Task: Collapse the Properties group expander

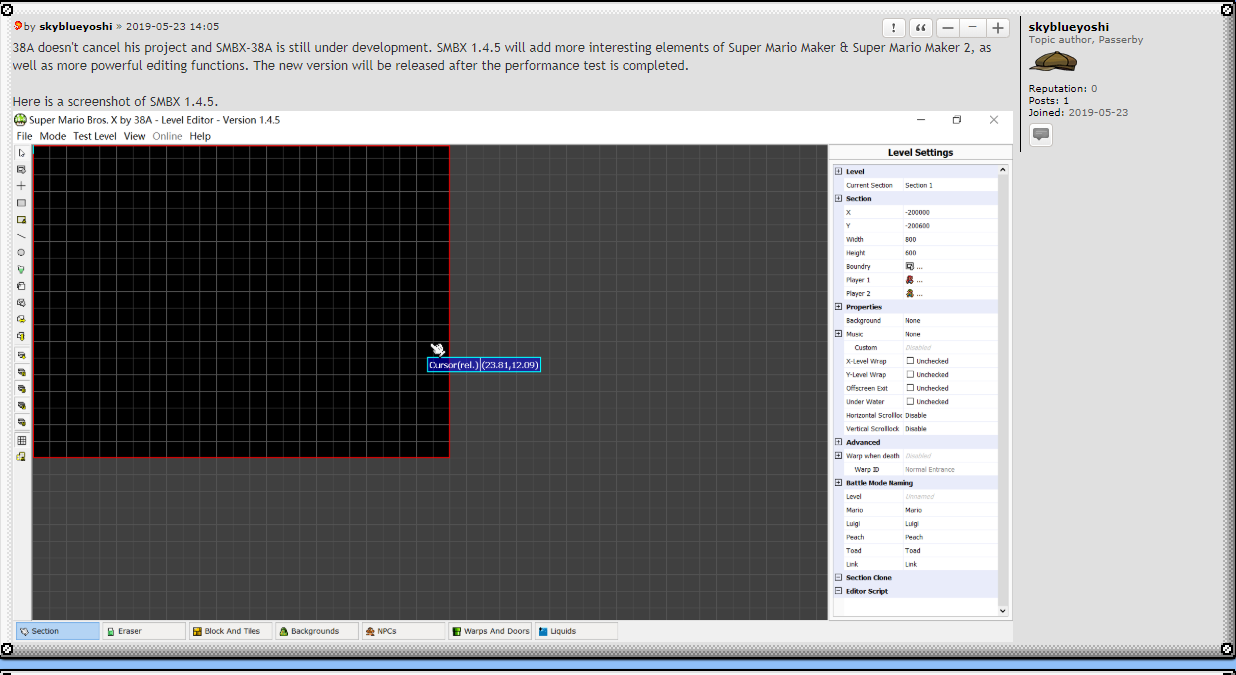Action: click(x=838, y=307)
